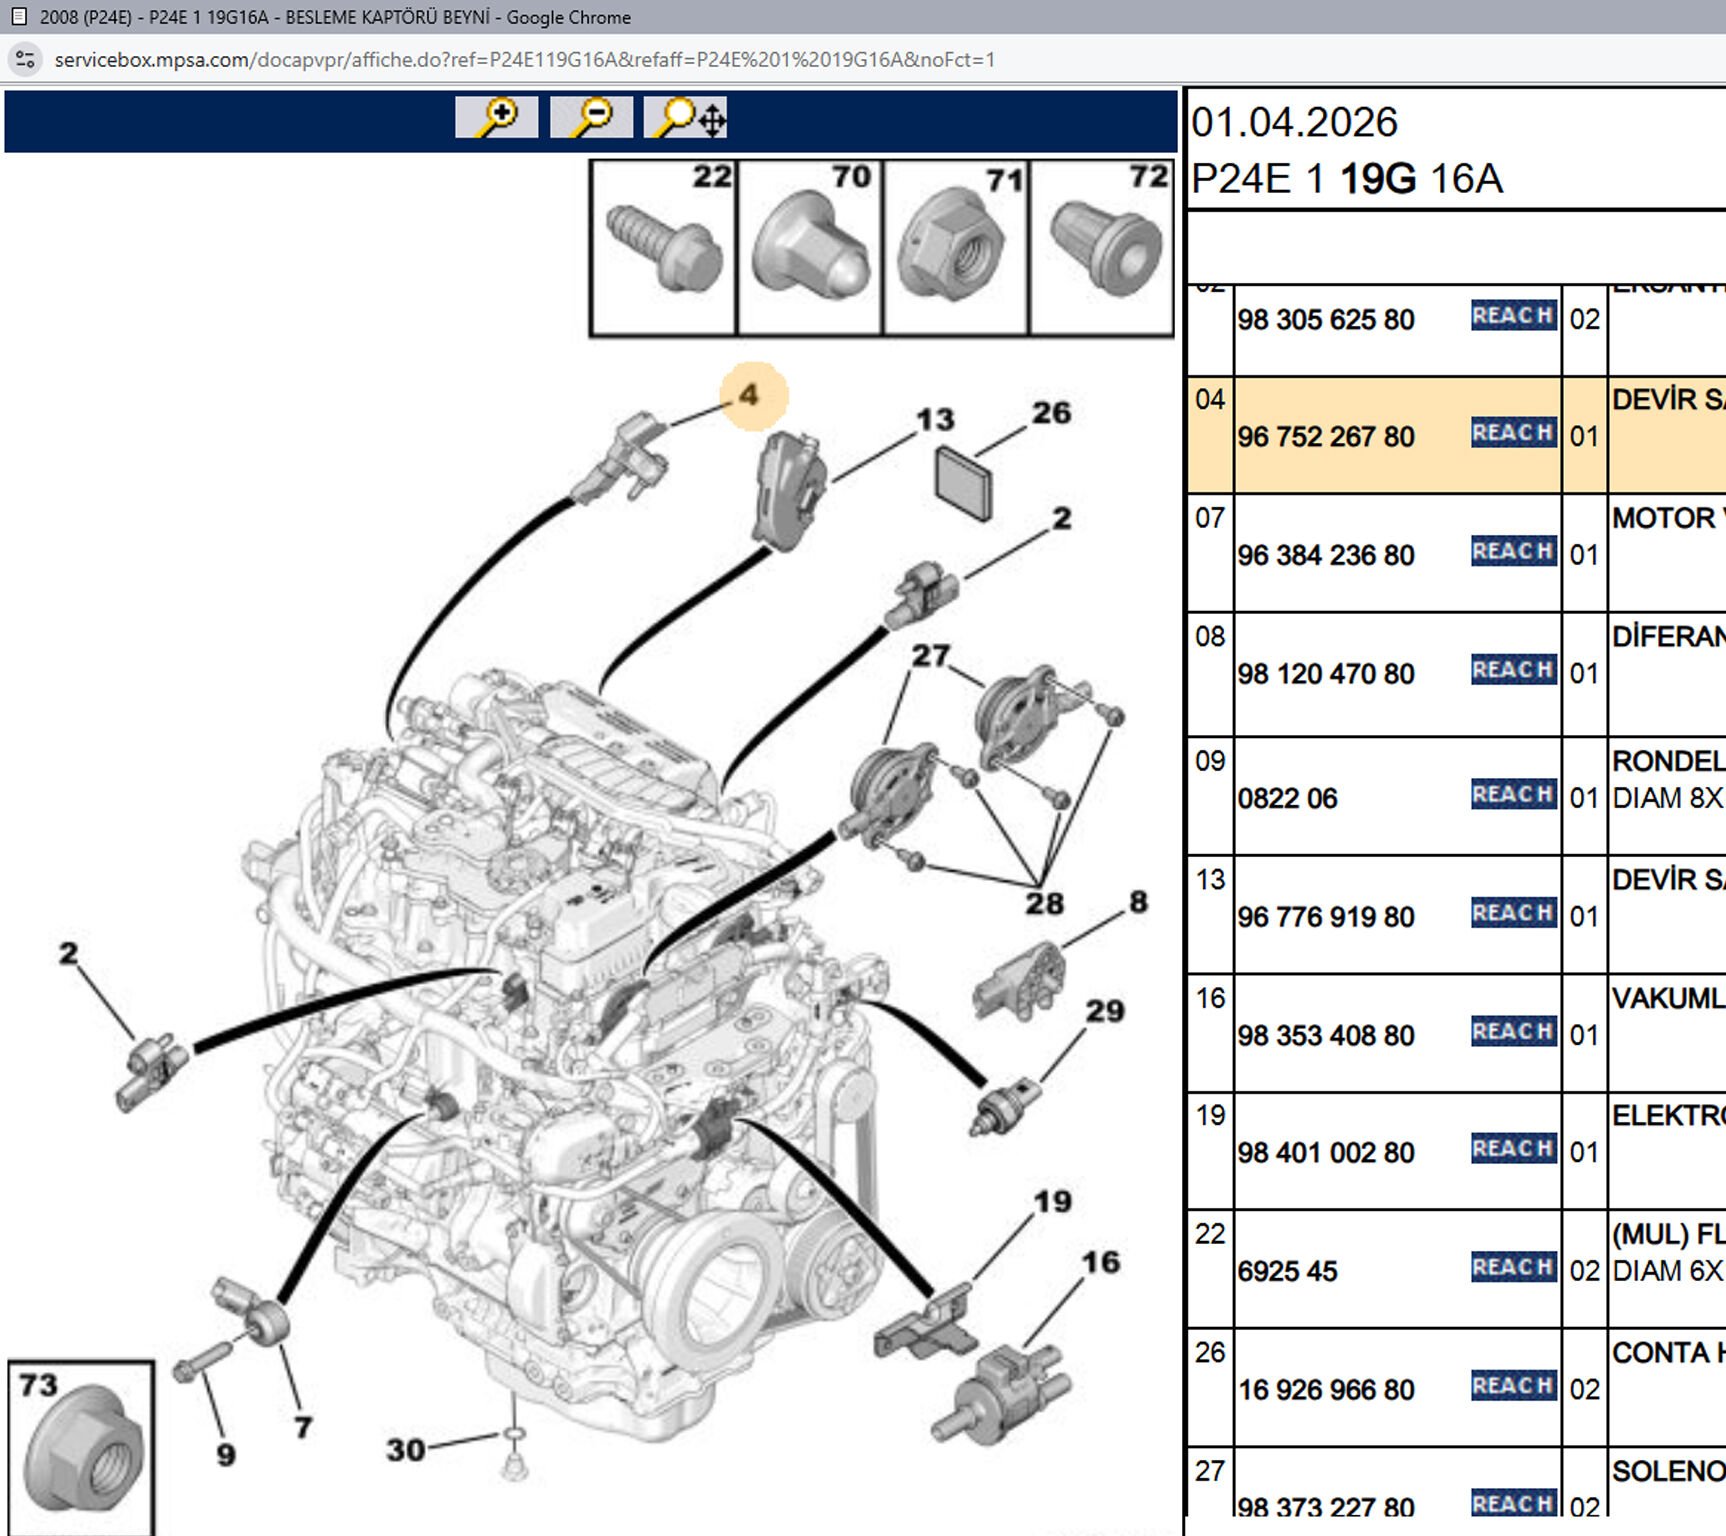Click part number 98 120 470 80
Viewport: 1726px width, 1536px height.
click(1326, 674)
